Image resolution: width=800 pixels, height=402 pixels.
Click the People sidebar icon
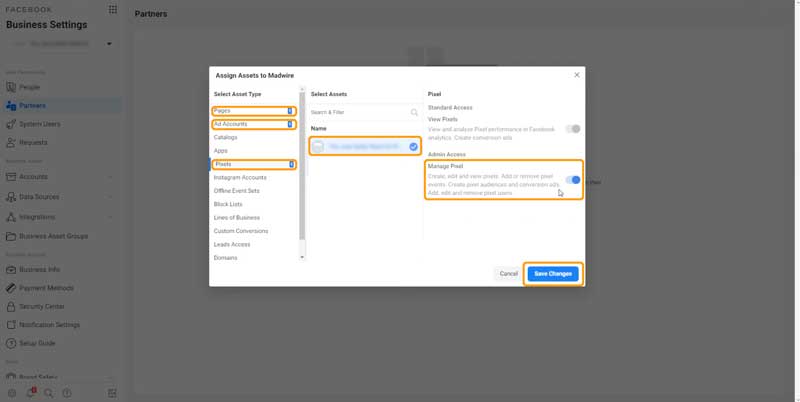point(11,87)
